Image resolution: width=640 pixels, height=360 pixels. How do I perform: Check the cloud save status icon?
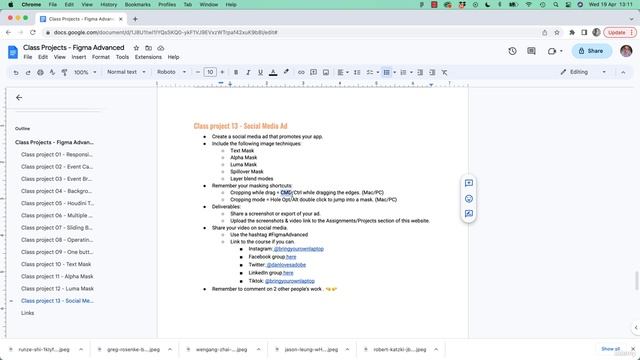click(161, 48)
